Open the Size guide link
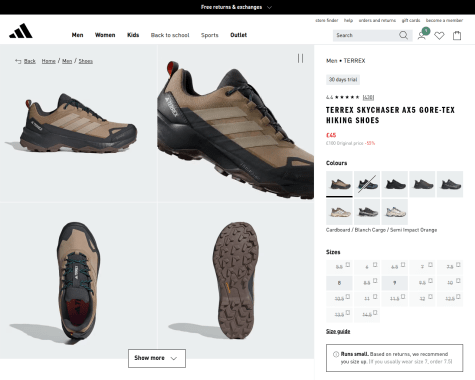The height and width of the screenshot is (380, 475). 338,331
